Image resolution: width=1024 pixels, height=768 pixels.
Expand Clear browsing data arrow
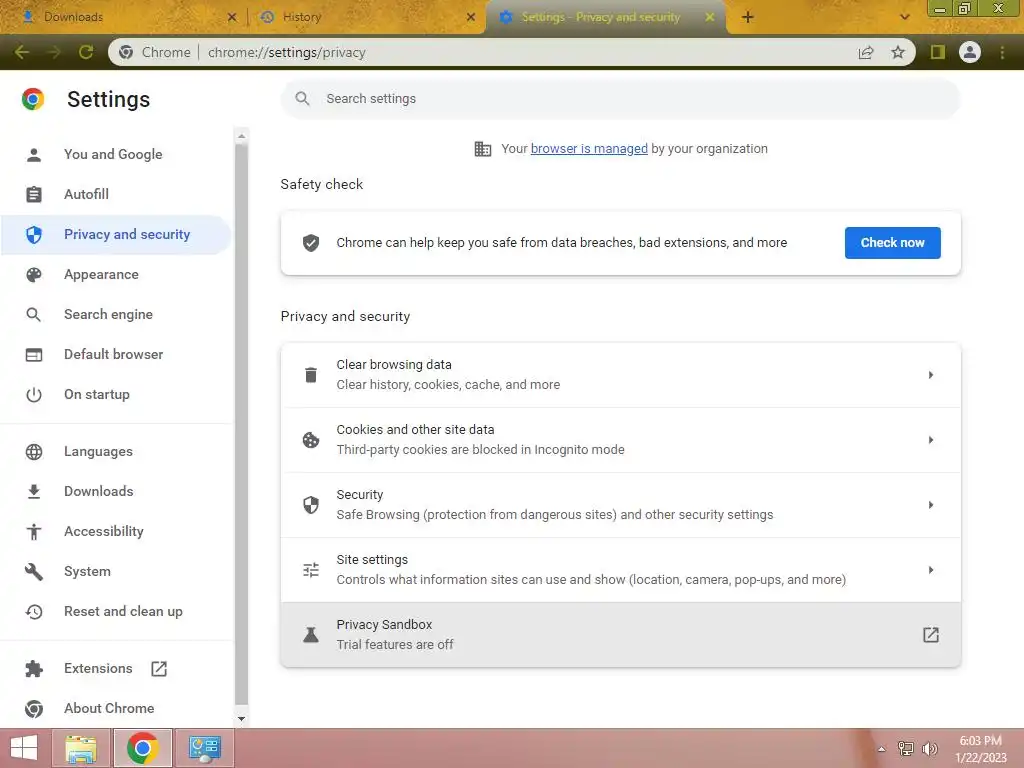pos(931,375)
